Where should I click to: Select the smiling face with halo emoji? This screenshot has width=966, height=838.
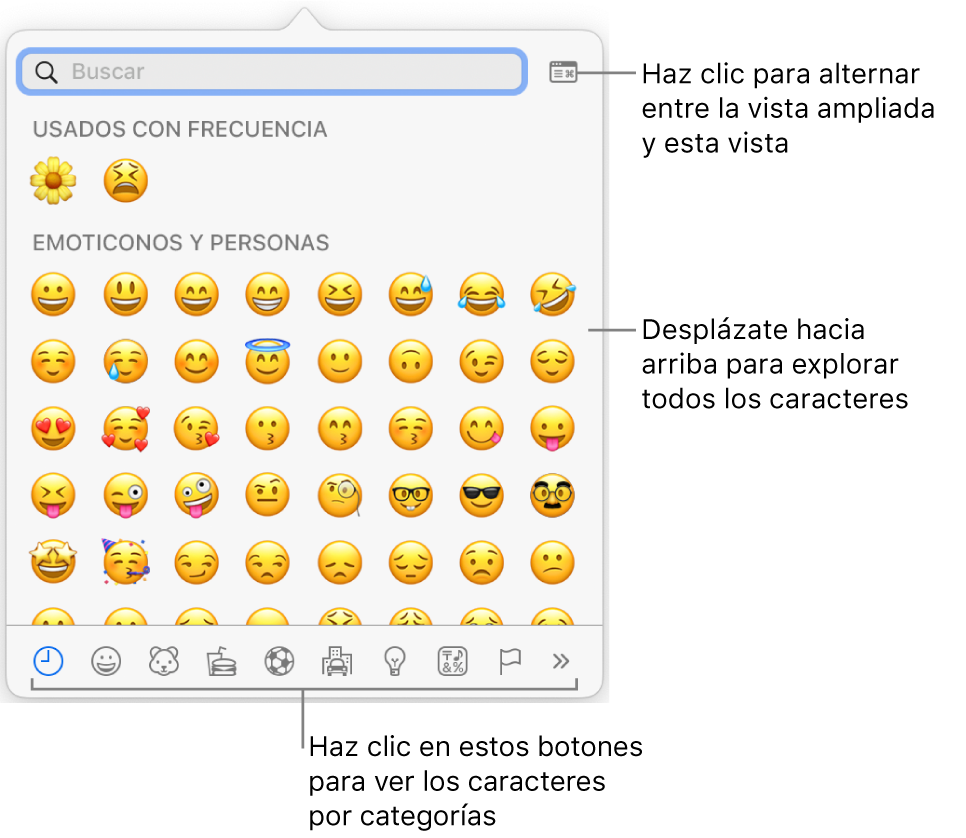click(x=267, y=360)
